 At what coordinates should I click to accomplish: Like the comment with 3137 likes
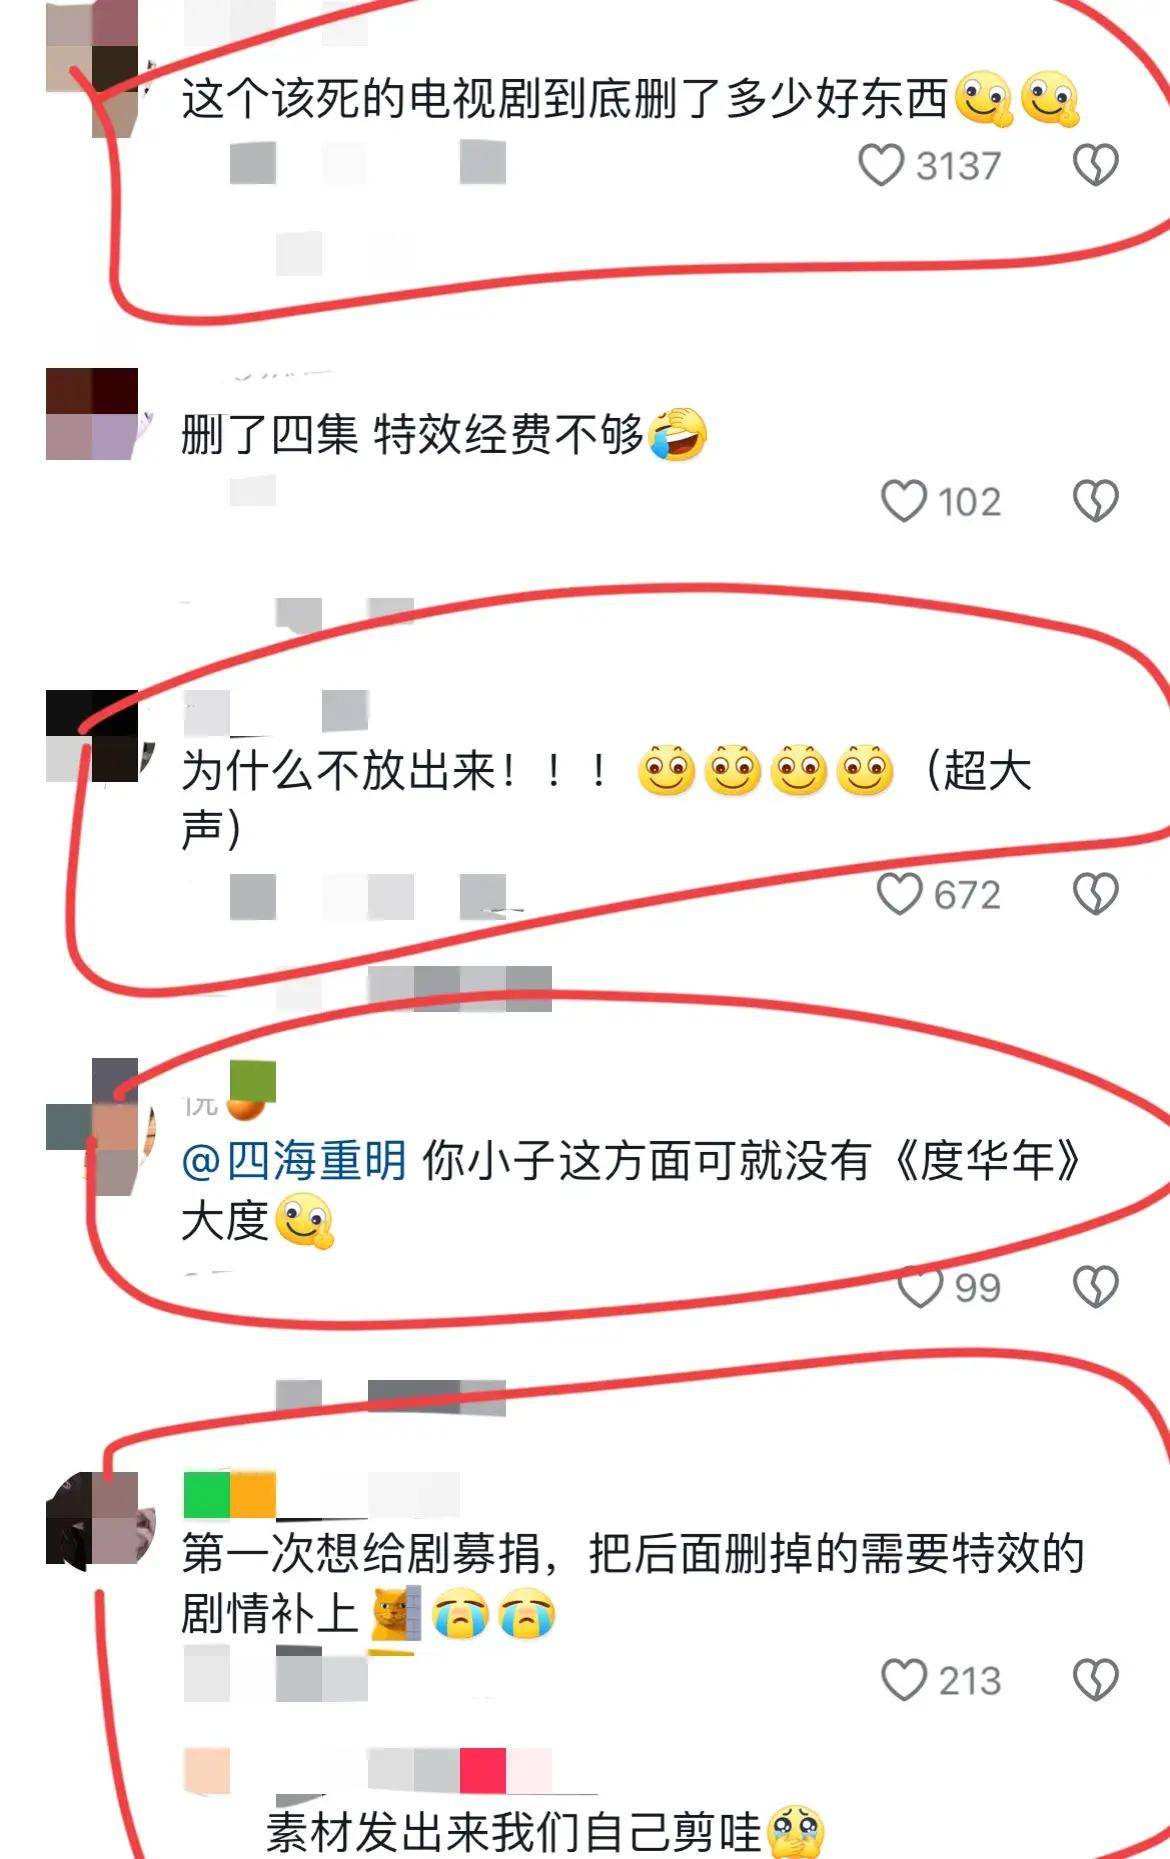881,165
